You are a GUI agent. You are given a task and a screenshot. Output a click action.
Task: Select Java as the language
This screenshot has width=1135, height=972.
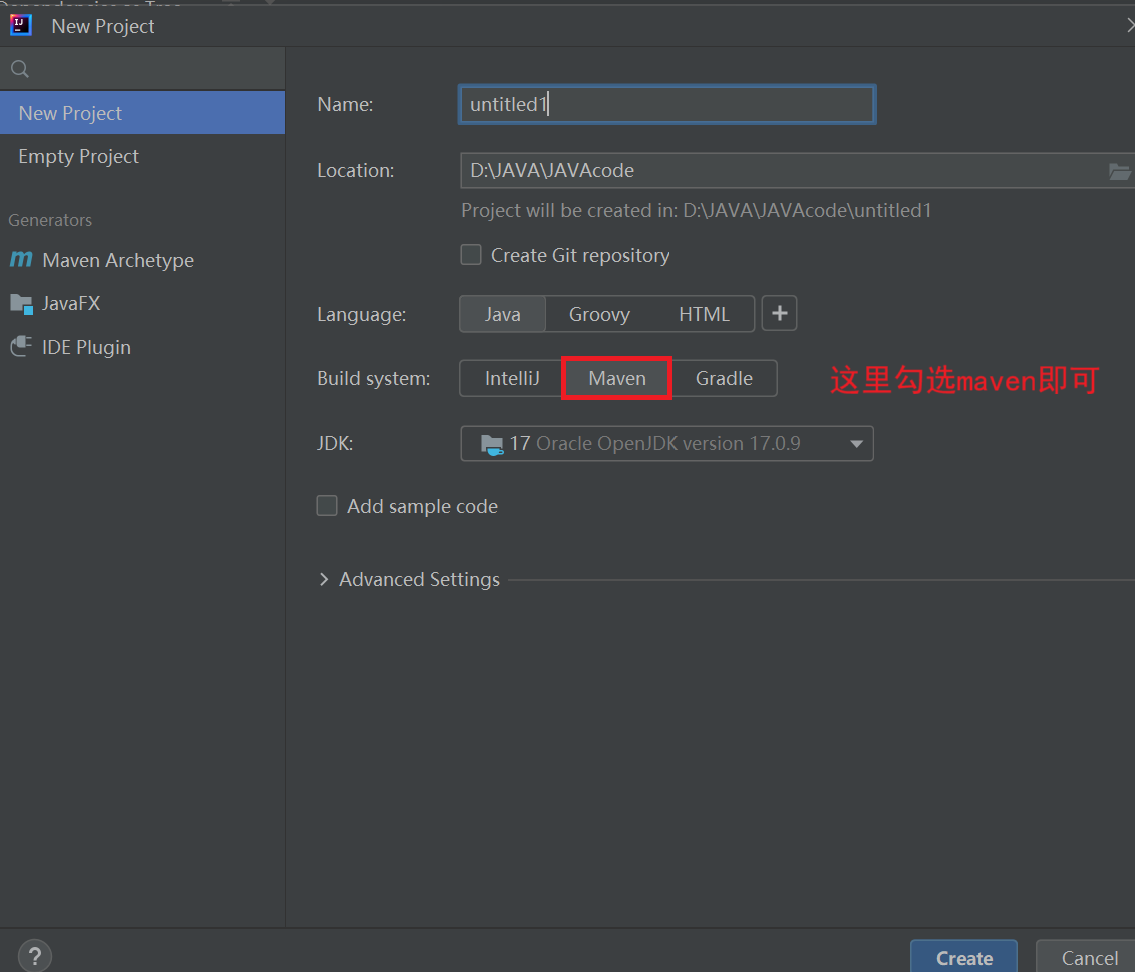[x=502, y=314]
